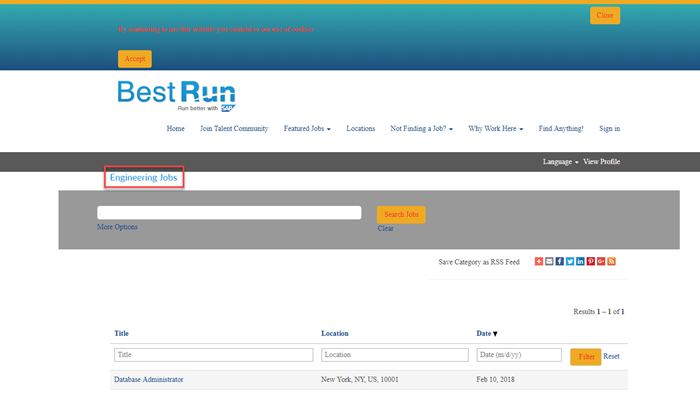Reset the table filters
The height and width of the screenshot is (401, 700).
pos(611,356)
